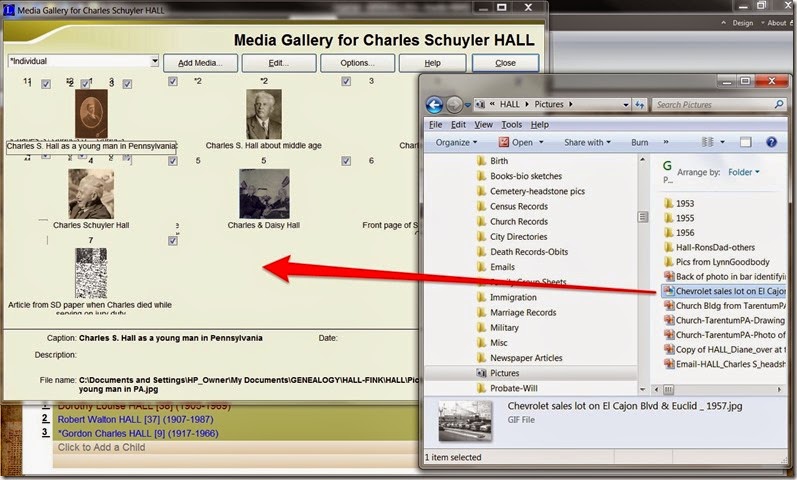The height and width of the screenshot is (480, 797).
Task: Select Chevrolet sales lot on El Cajon file
Action: [724, 291]
